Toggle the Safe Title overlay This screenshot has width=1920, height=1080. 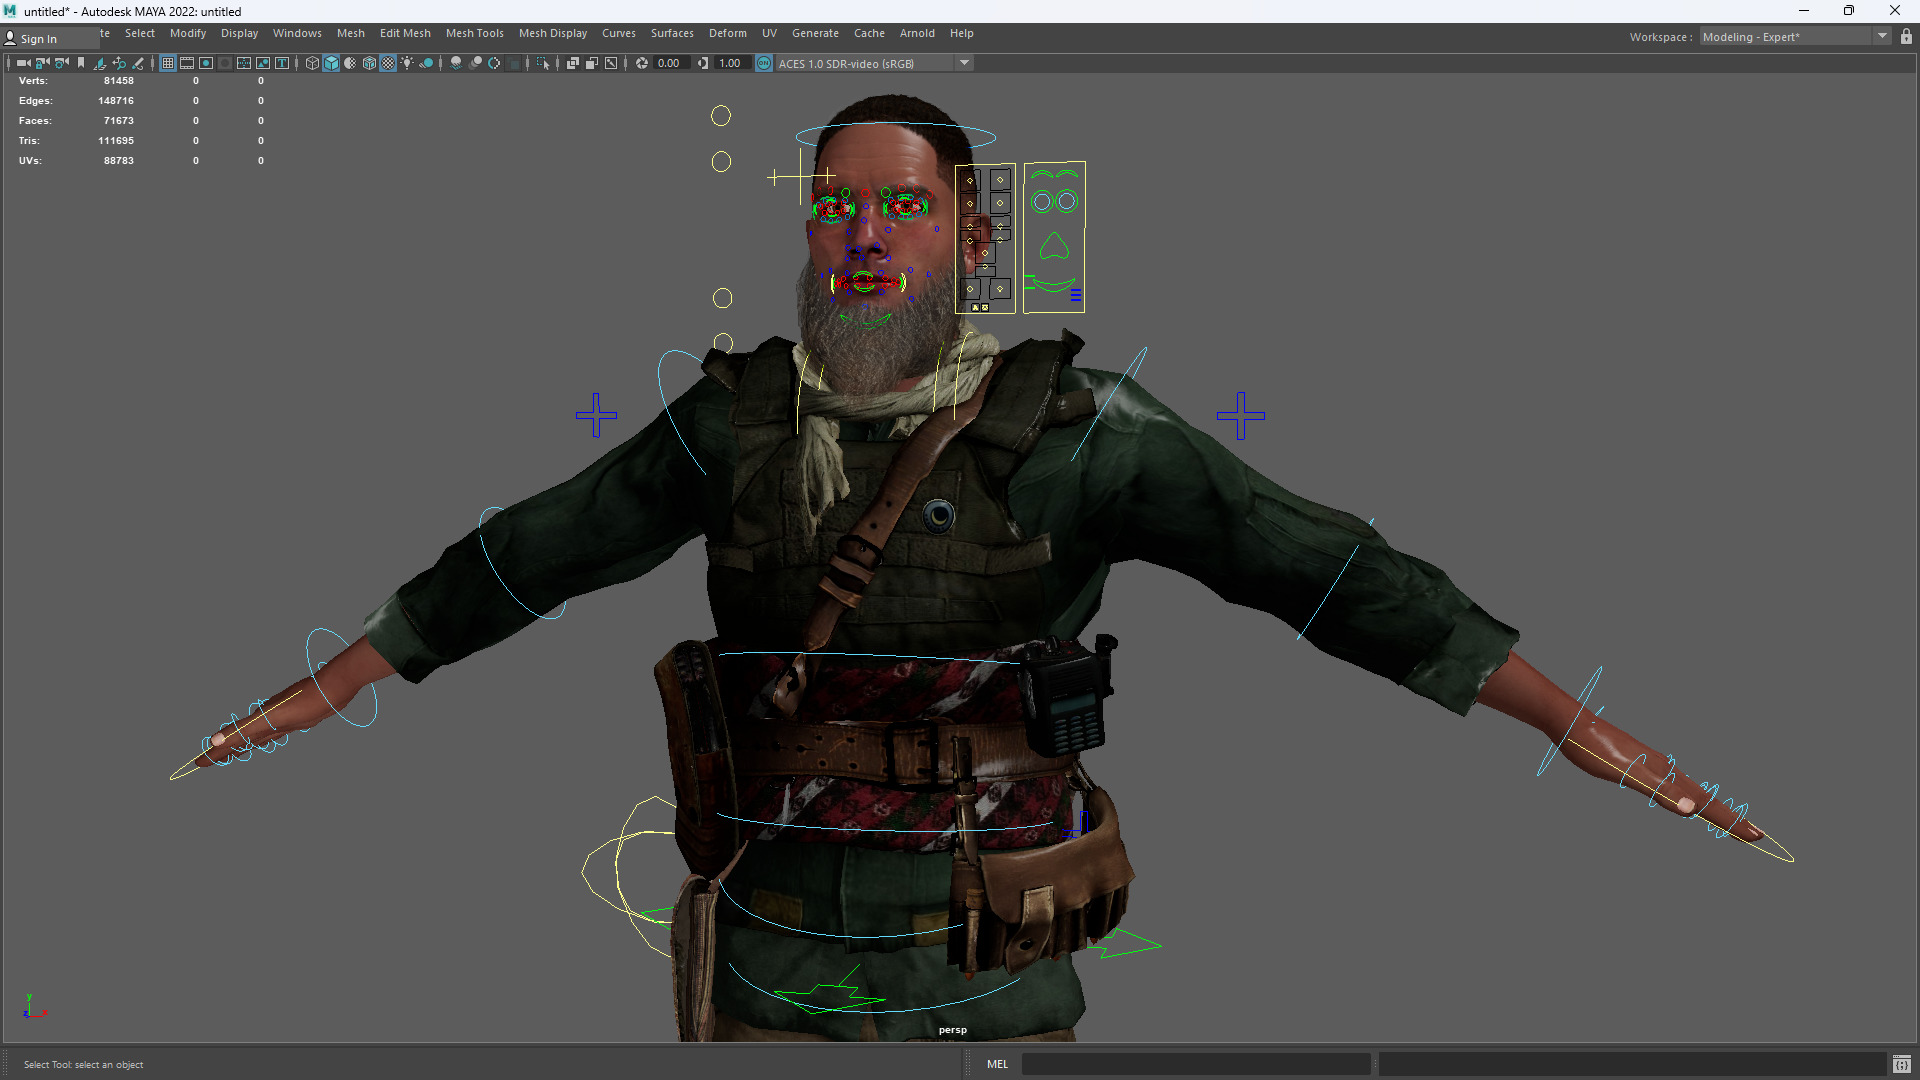tap(282, 63)
